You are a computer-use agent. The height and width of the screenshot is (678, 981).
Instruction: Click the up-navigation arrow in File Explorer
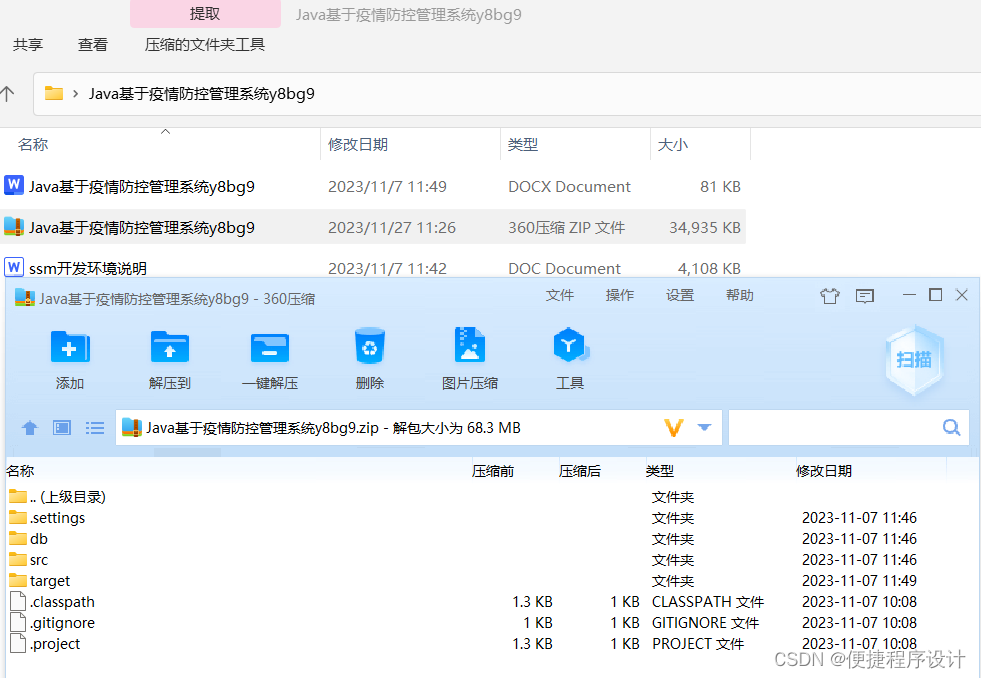click(x=9, y=95)
